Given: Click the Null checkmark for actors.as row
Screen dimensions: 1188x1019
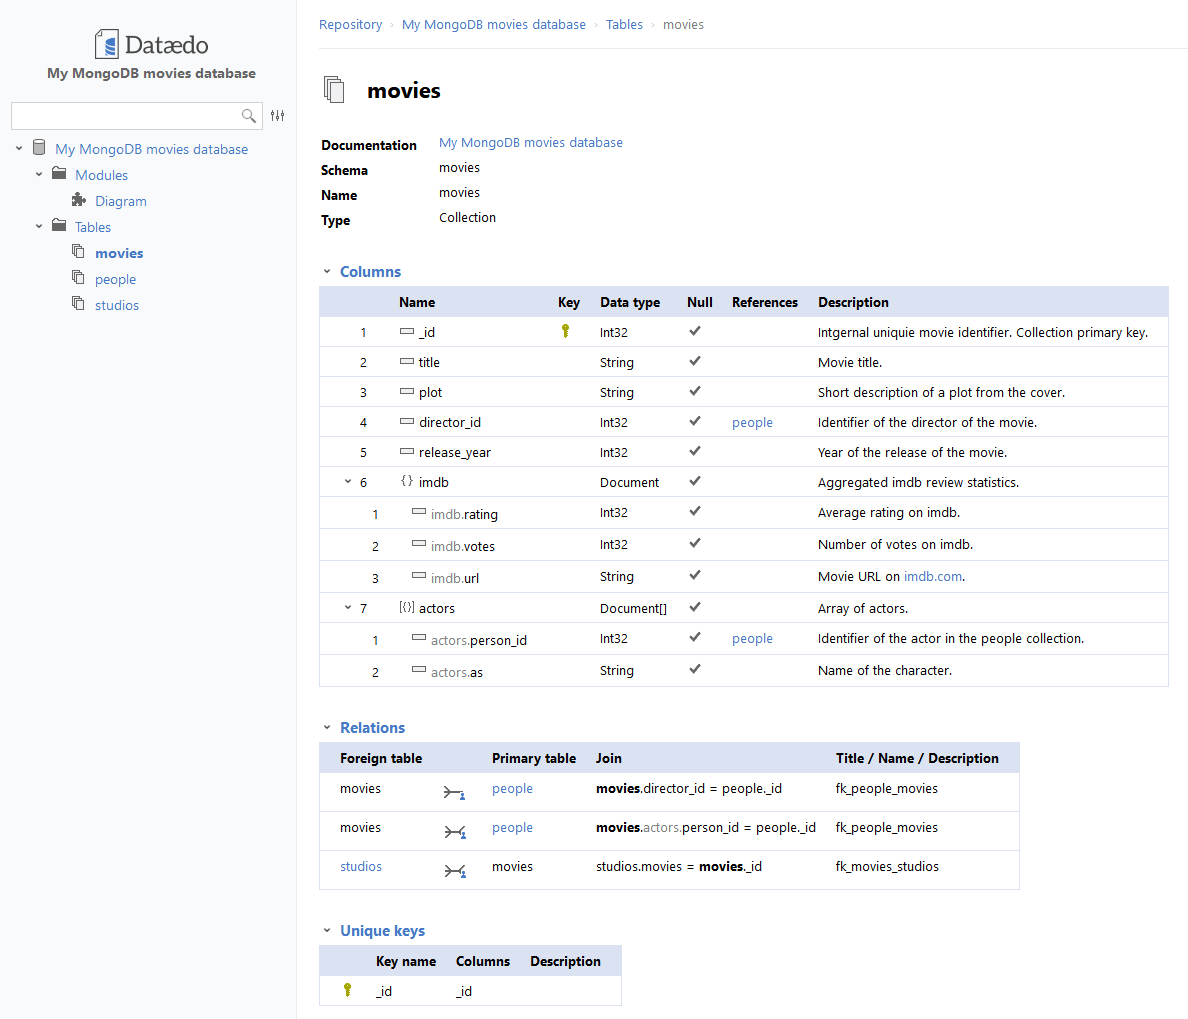Looking at the screenshot, I should click(x=695, y=669).
